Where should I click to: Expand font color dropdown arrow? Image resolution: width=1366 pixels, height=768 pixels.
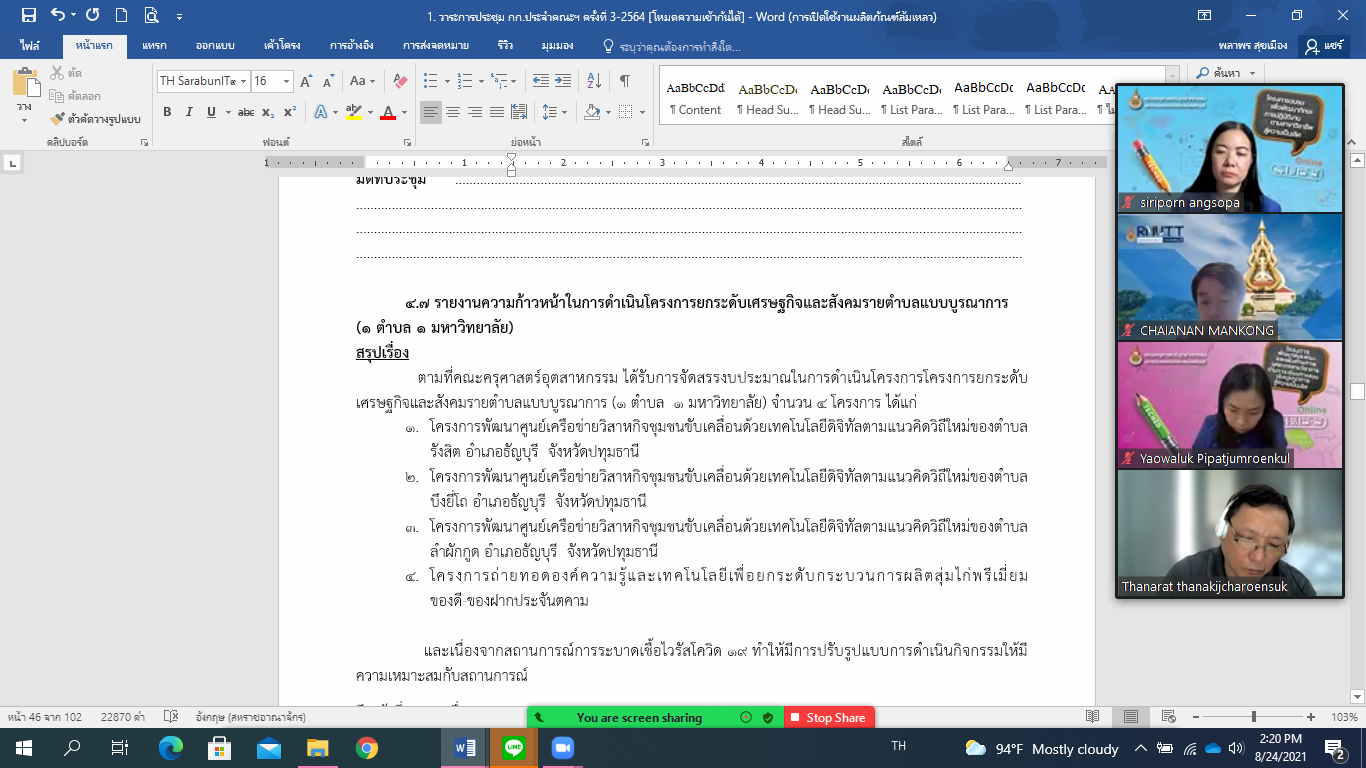click(404, 112)
